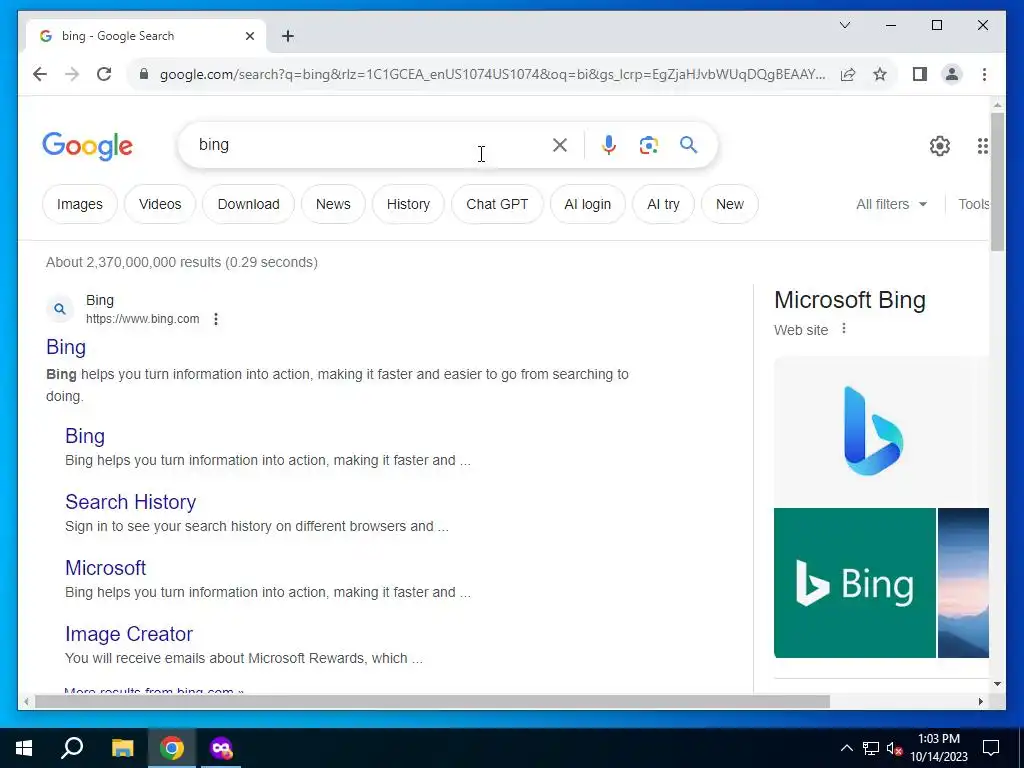Open Windows taskbar search

click(72, 748)
